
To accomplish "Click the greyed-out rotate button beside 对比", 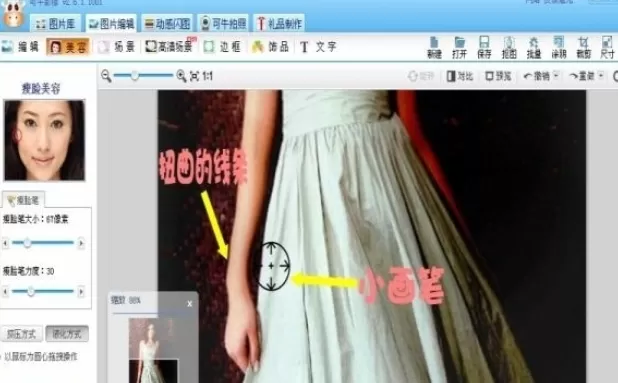I will (x=421, y=76).
